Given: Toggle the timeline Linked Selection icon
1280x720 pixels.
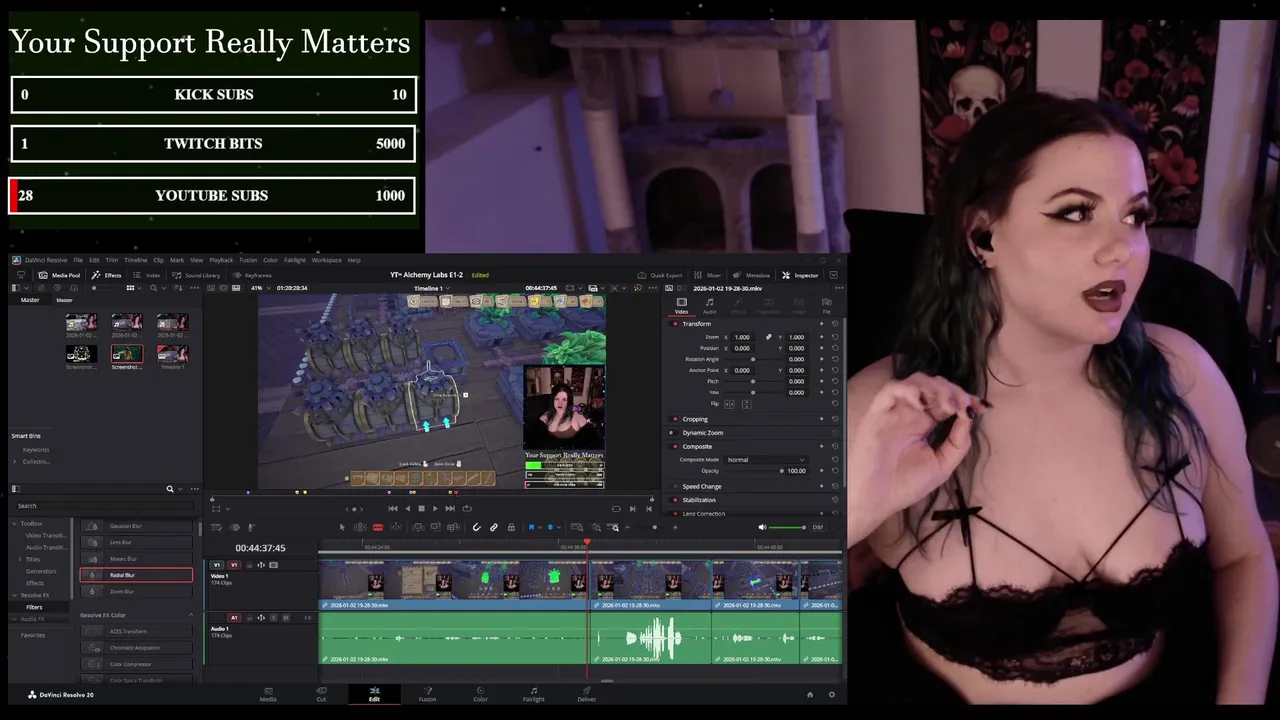Looking at the screenshot, I should pos(493,527).
